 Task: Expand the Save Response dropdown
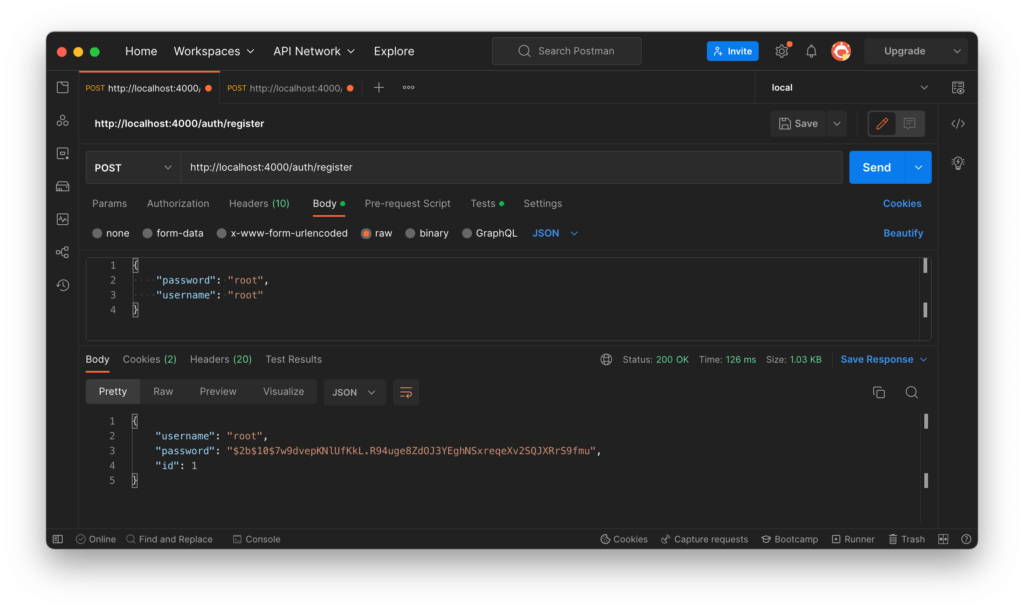[884, 360]
